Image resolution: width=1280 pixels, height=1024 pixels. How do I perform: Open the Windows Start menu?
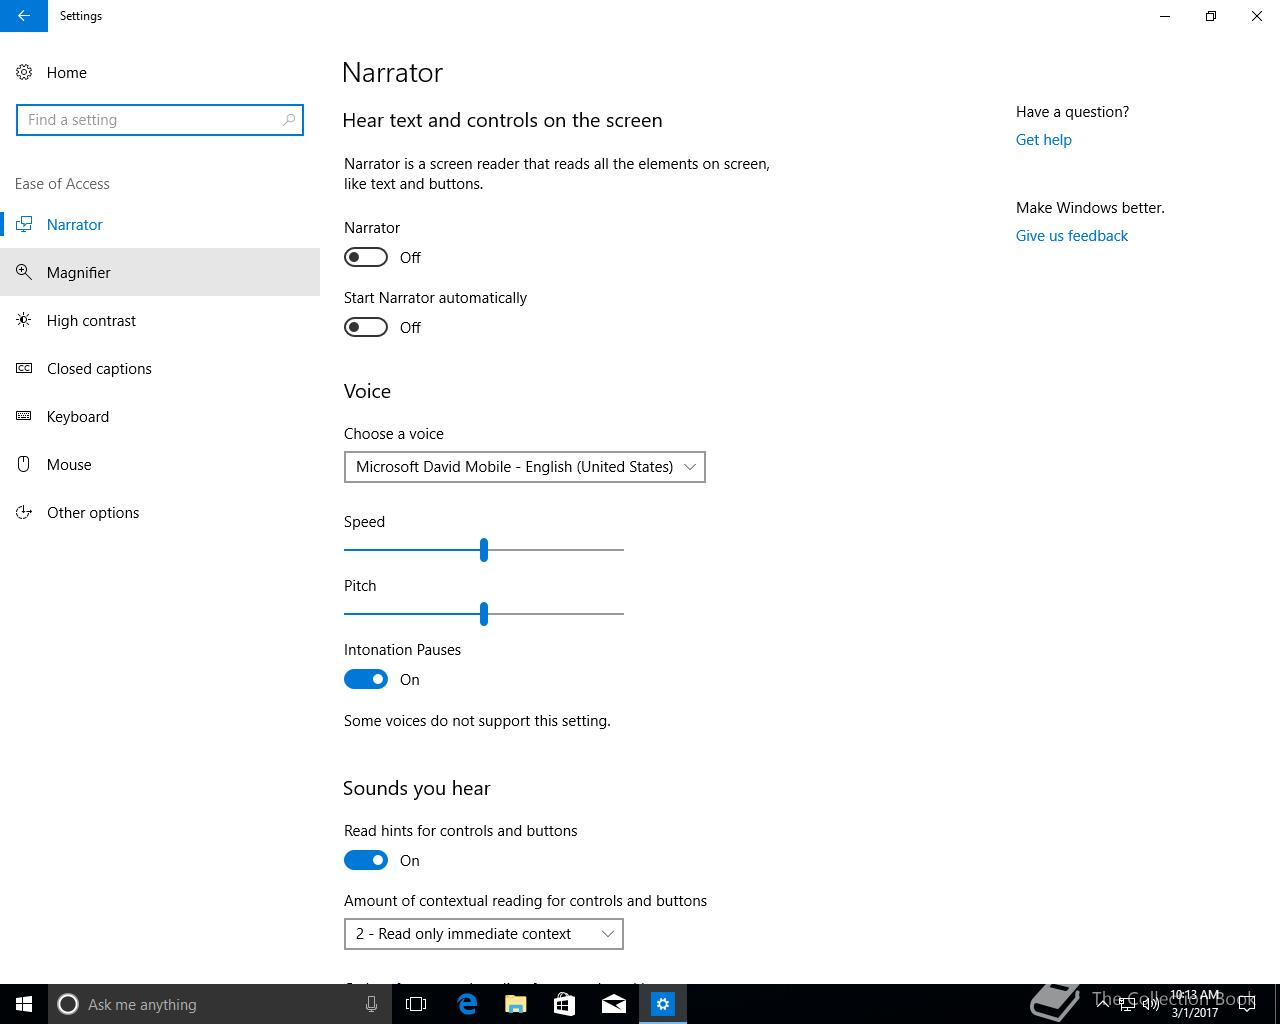[x=24, y=1004]
